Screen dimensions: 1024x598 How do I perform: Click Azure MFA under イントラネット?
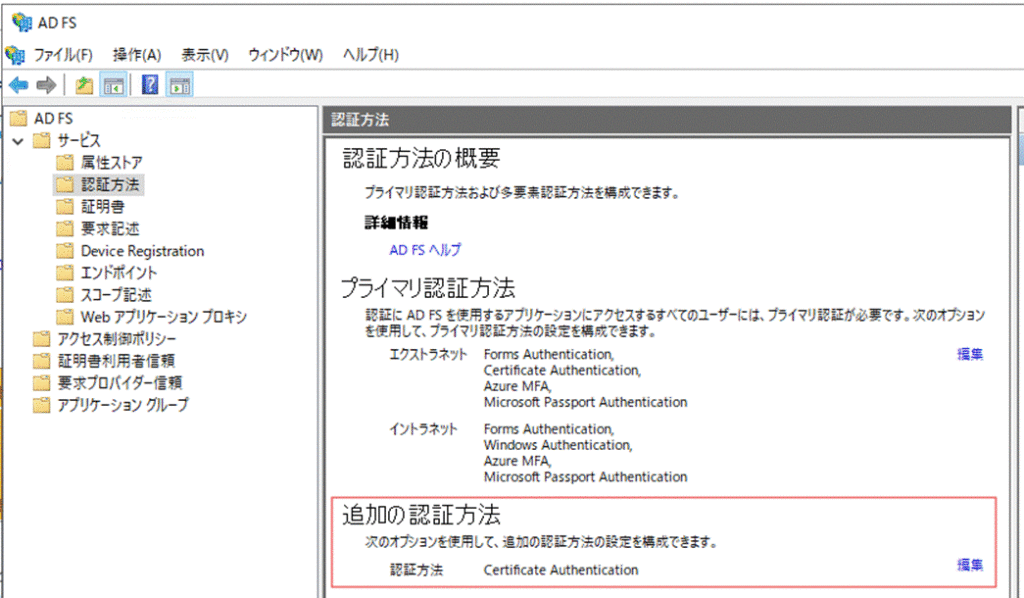pyautogui.click(x=518, y=461)
